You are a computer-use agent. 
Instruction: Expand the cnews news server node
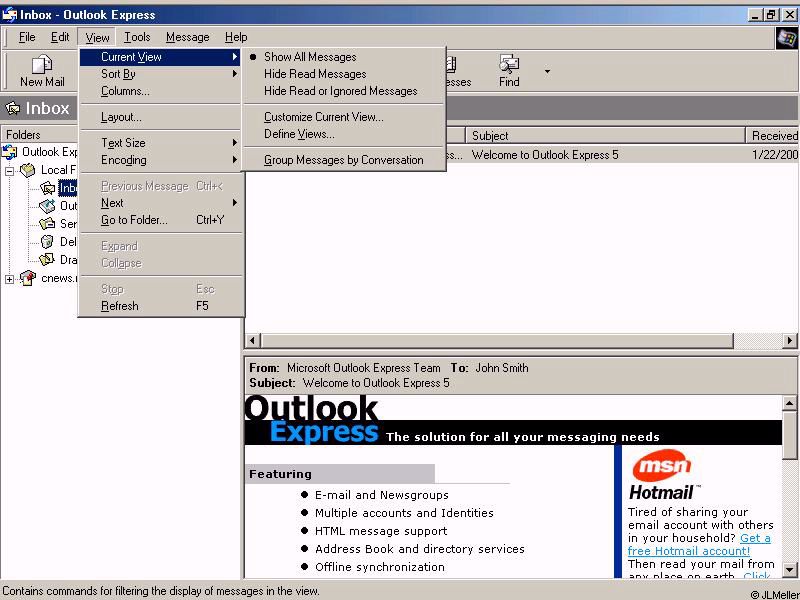pyautogui.click(x=10, y=279)
